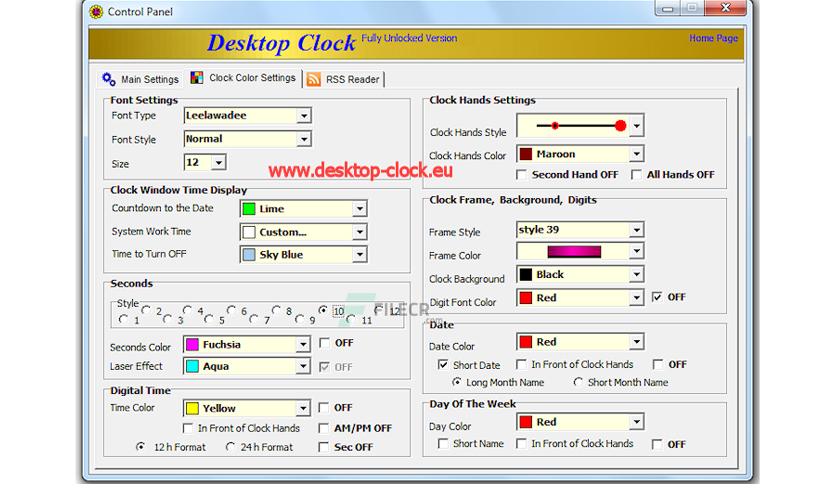Select Long Month Name radio button
Viewport: 836px width, 484px height.
457,382
